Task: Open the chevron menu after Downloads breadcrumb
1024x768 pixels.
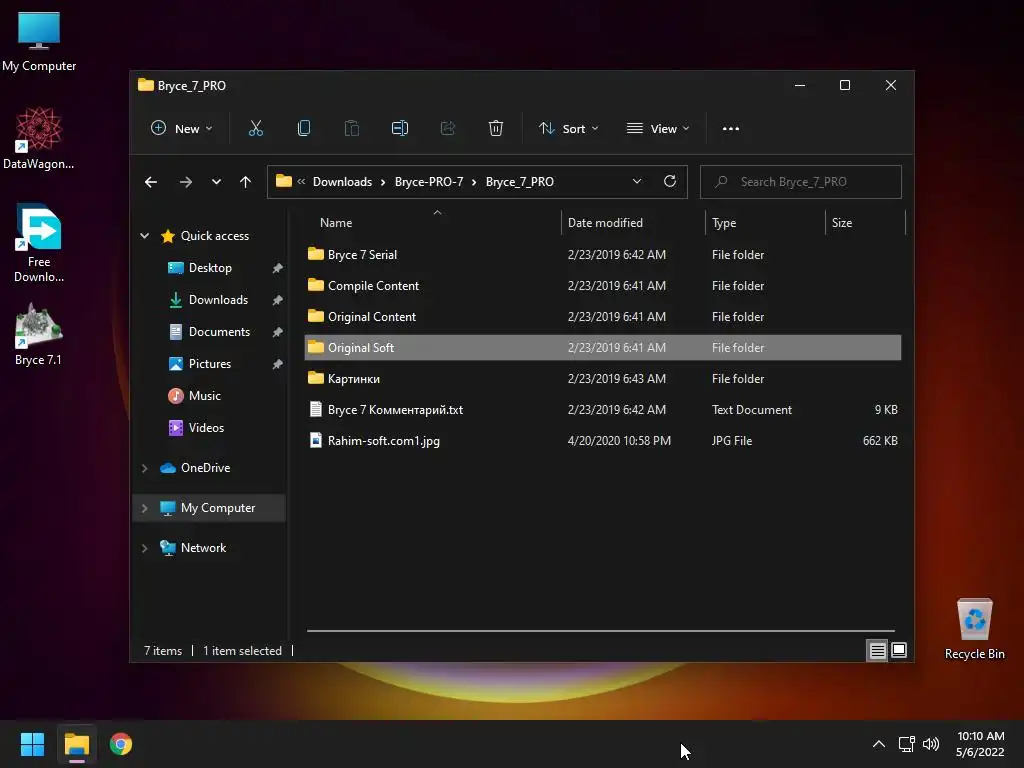Action: click(383, 182)
